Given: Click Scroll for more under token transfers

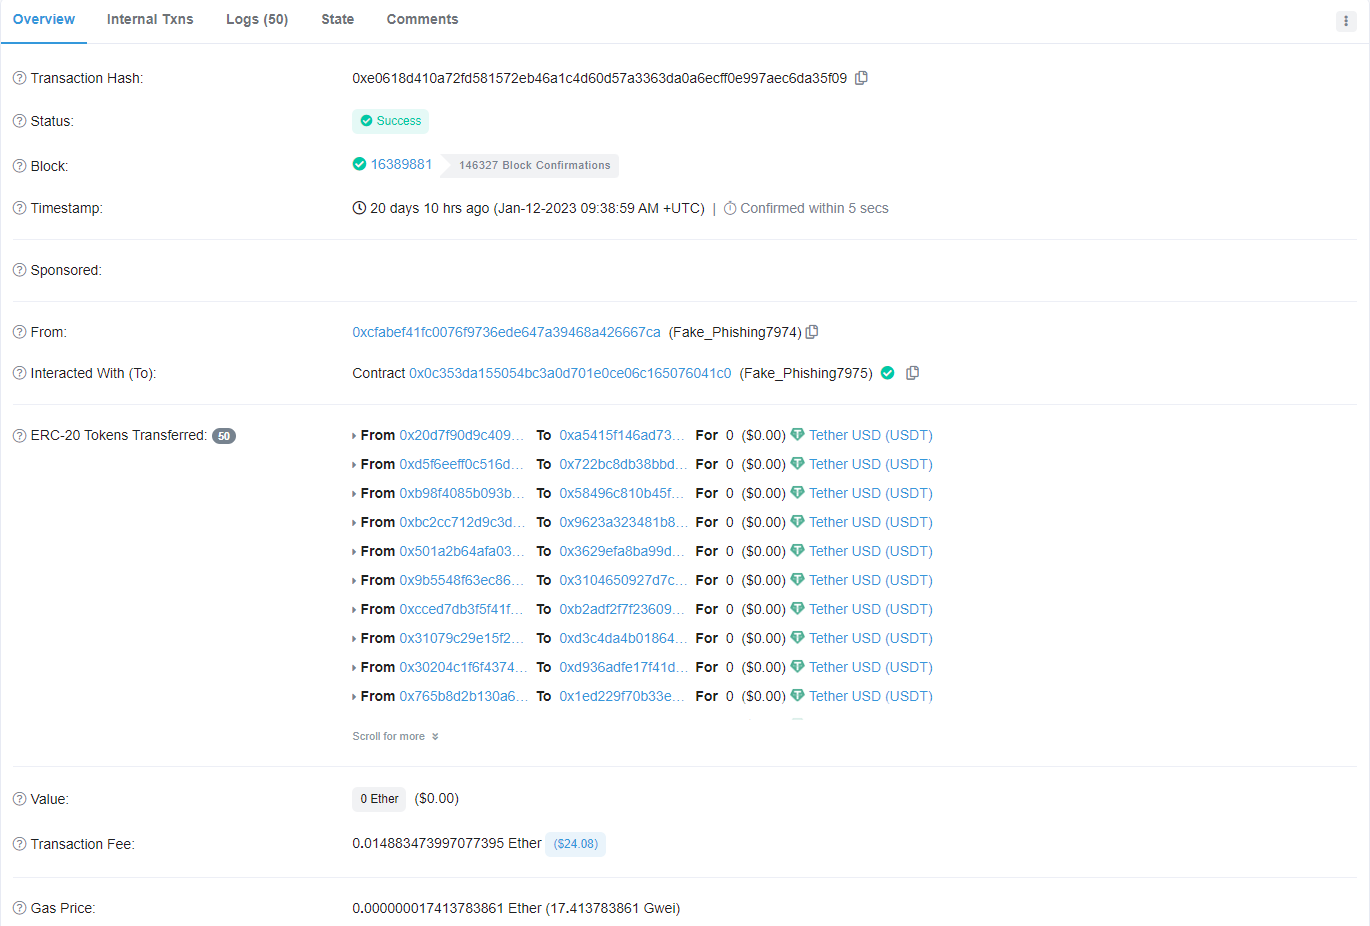Looking at the screenshot, I should point(395,736).
